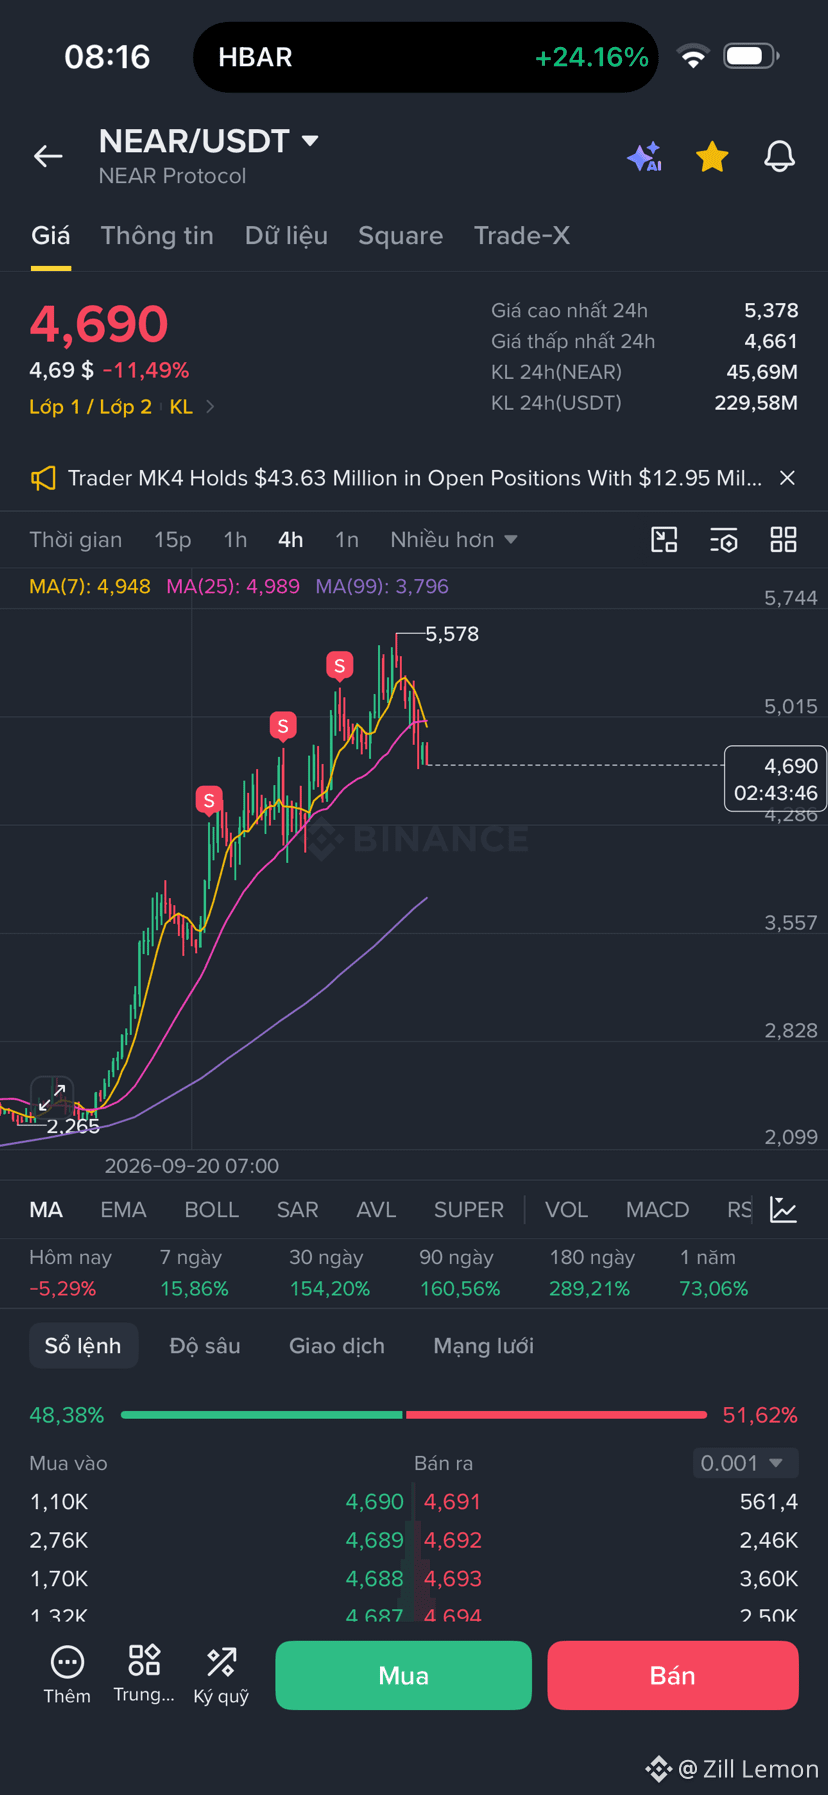The width and height of the screenshot is (828, 1795).
Task: Switch to the Độ sâu tab
Action: pyautogui.click(x=205, y=1346)
